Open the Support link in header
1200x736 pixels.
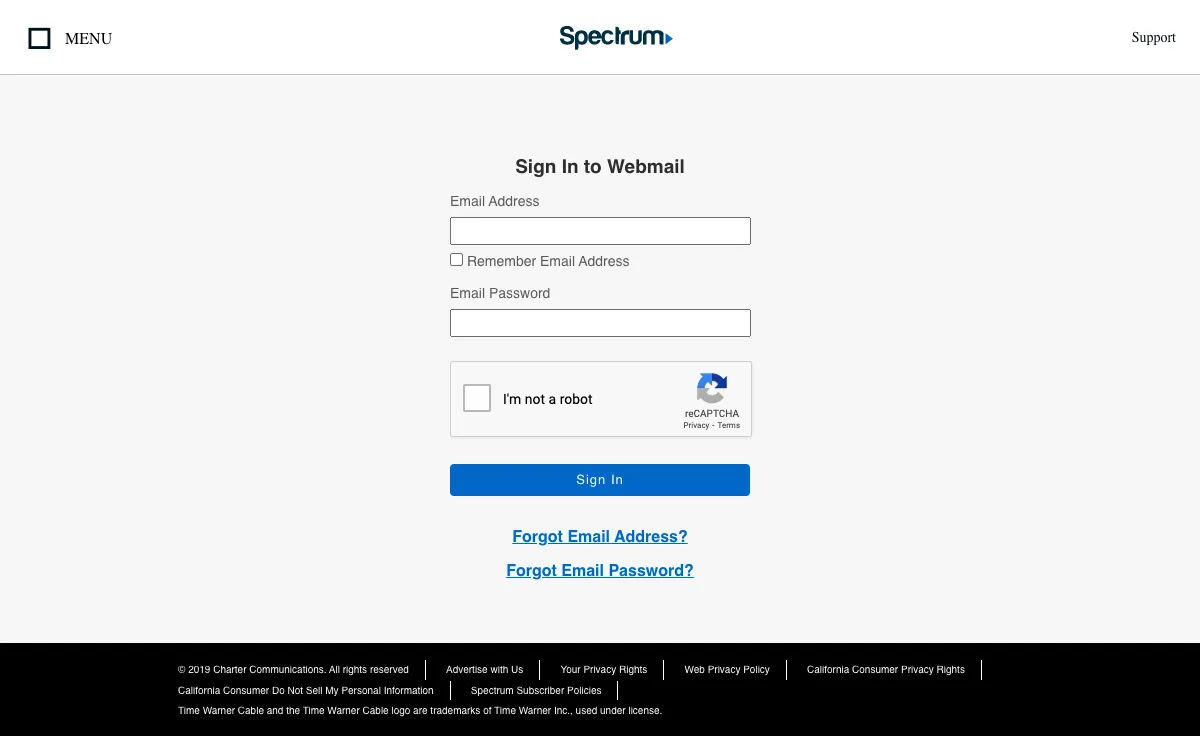[x=1153, y=38]
